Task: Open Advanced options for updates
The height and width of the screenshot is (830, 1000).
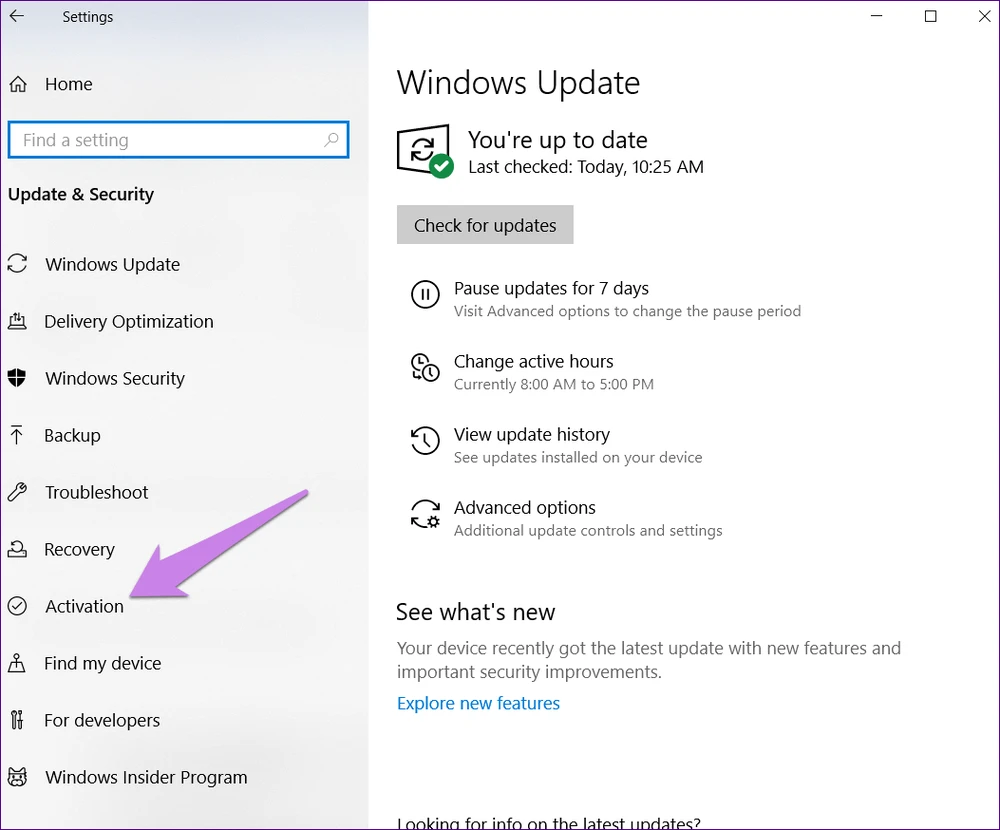Action: pyautogui.click(x=524, y=508)
